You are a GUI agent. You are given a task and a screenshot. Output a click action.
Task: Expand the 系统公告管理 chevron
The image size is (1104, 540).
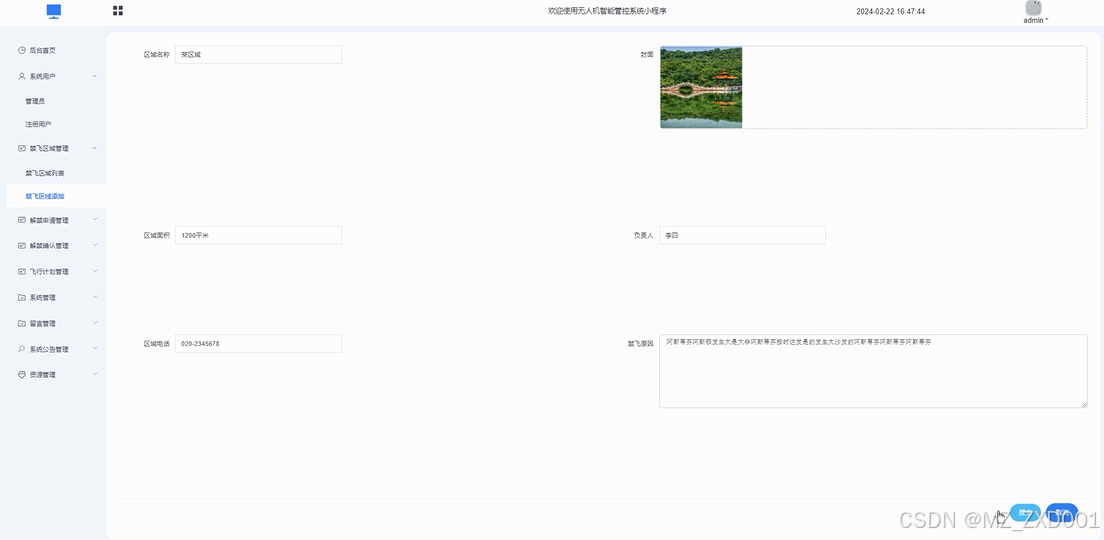[x=95, y=349]
